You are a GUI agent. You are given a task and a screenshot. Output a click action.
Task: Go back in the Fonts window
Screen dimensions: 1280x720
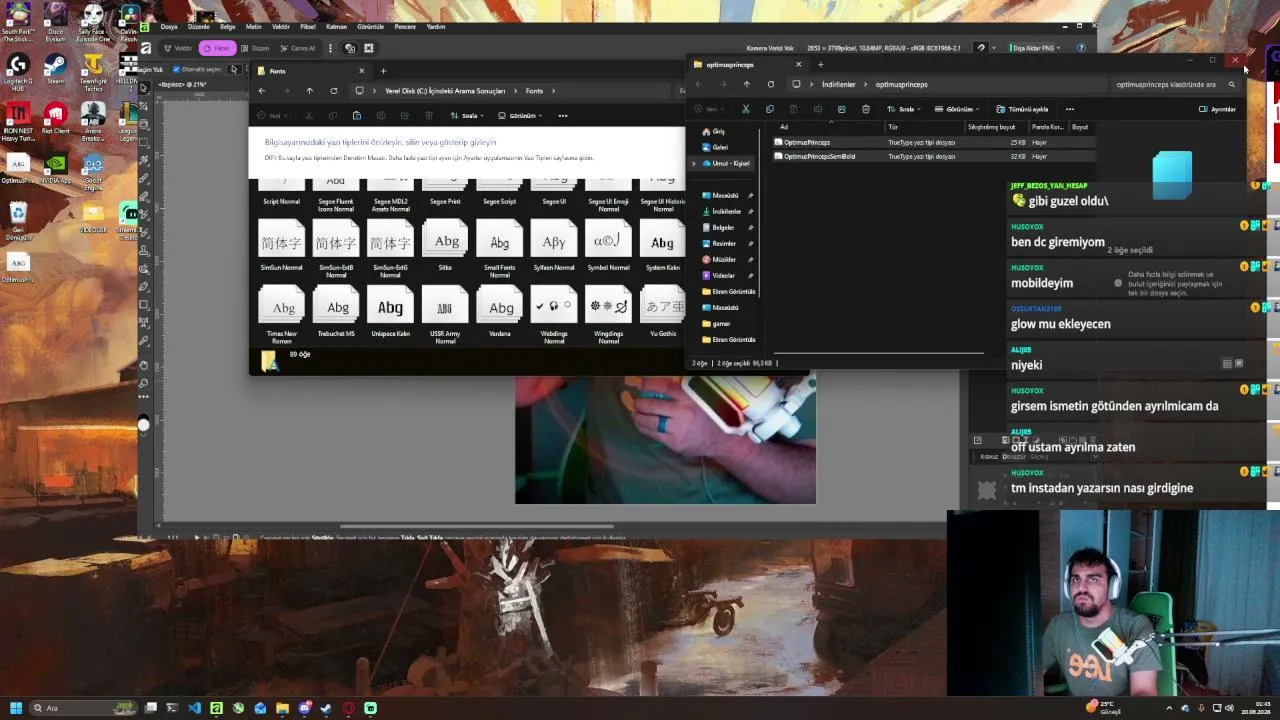pos(262,91)
